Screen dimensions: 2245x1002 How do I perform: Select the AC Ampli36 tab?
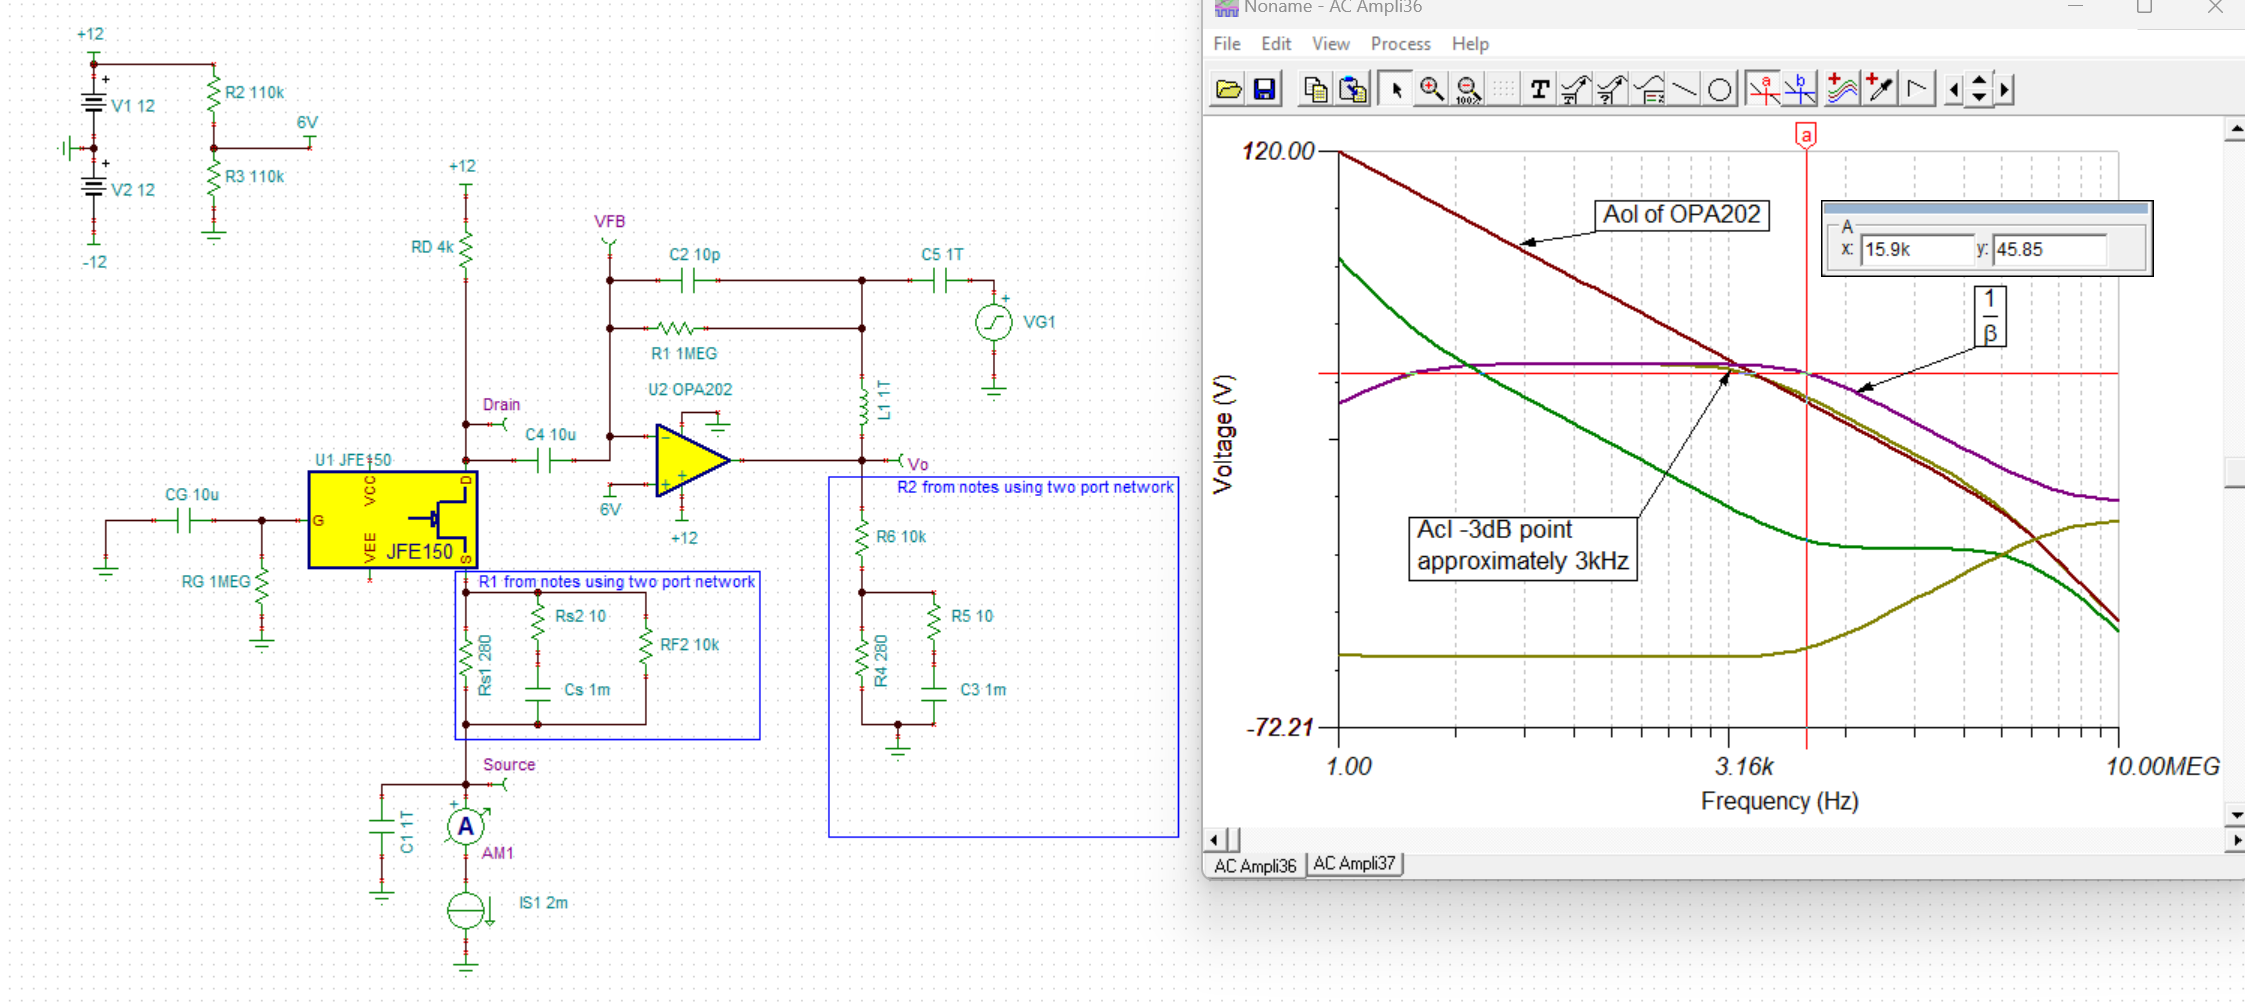1255,865
